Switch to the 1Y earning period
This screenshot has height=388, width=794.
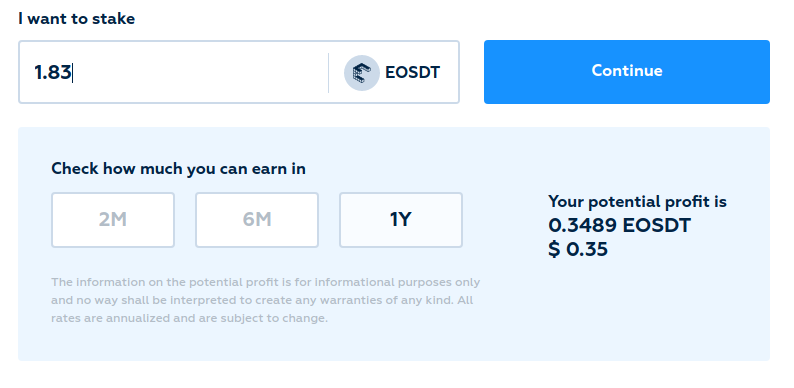(x=401, y=220)
